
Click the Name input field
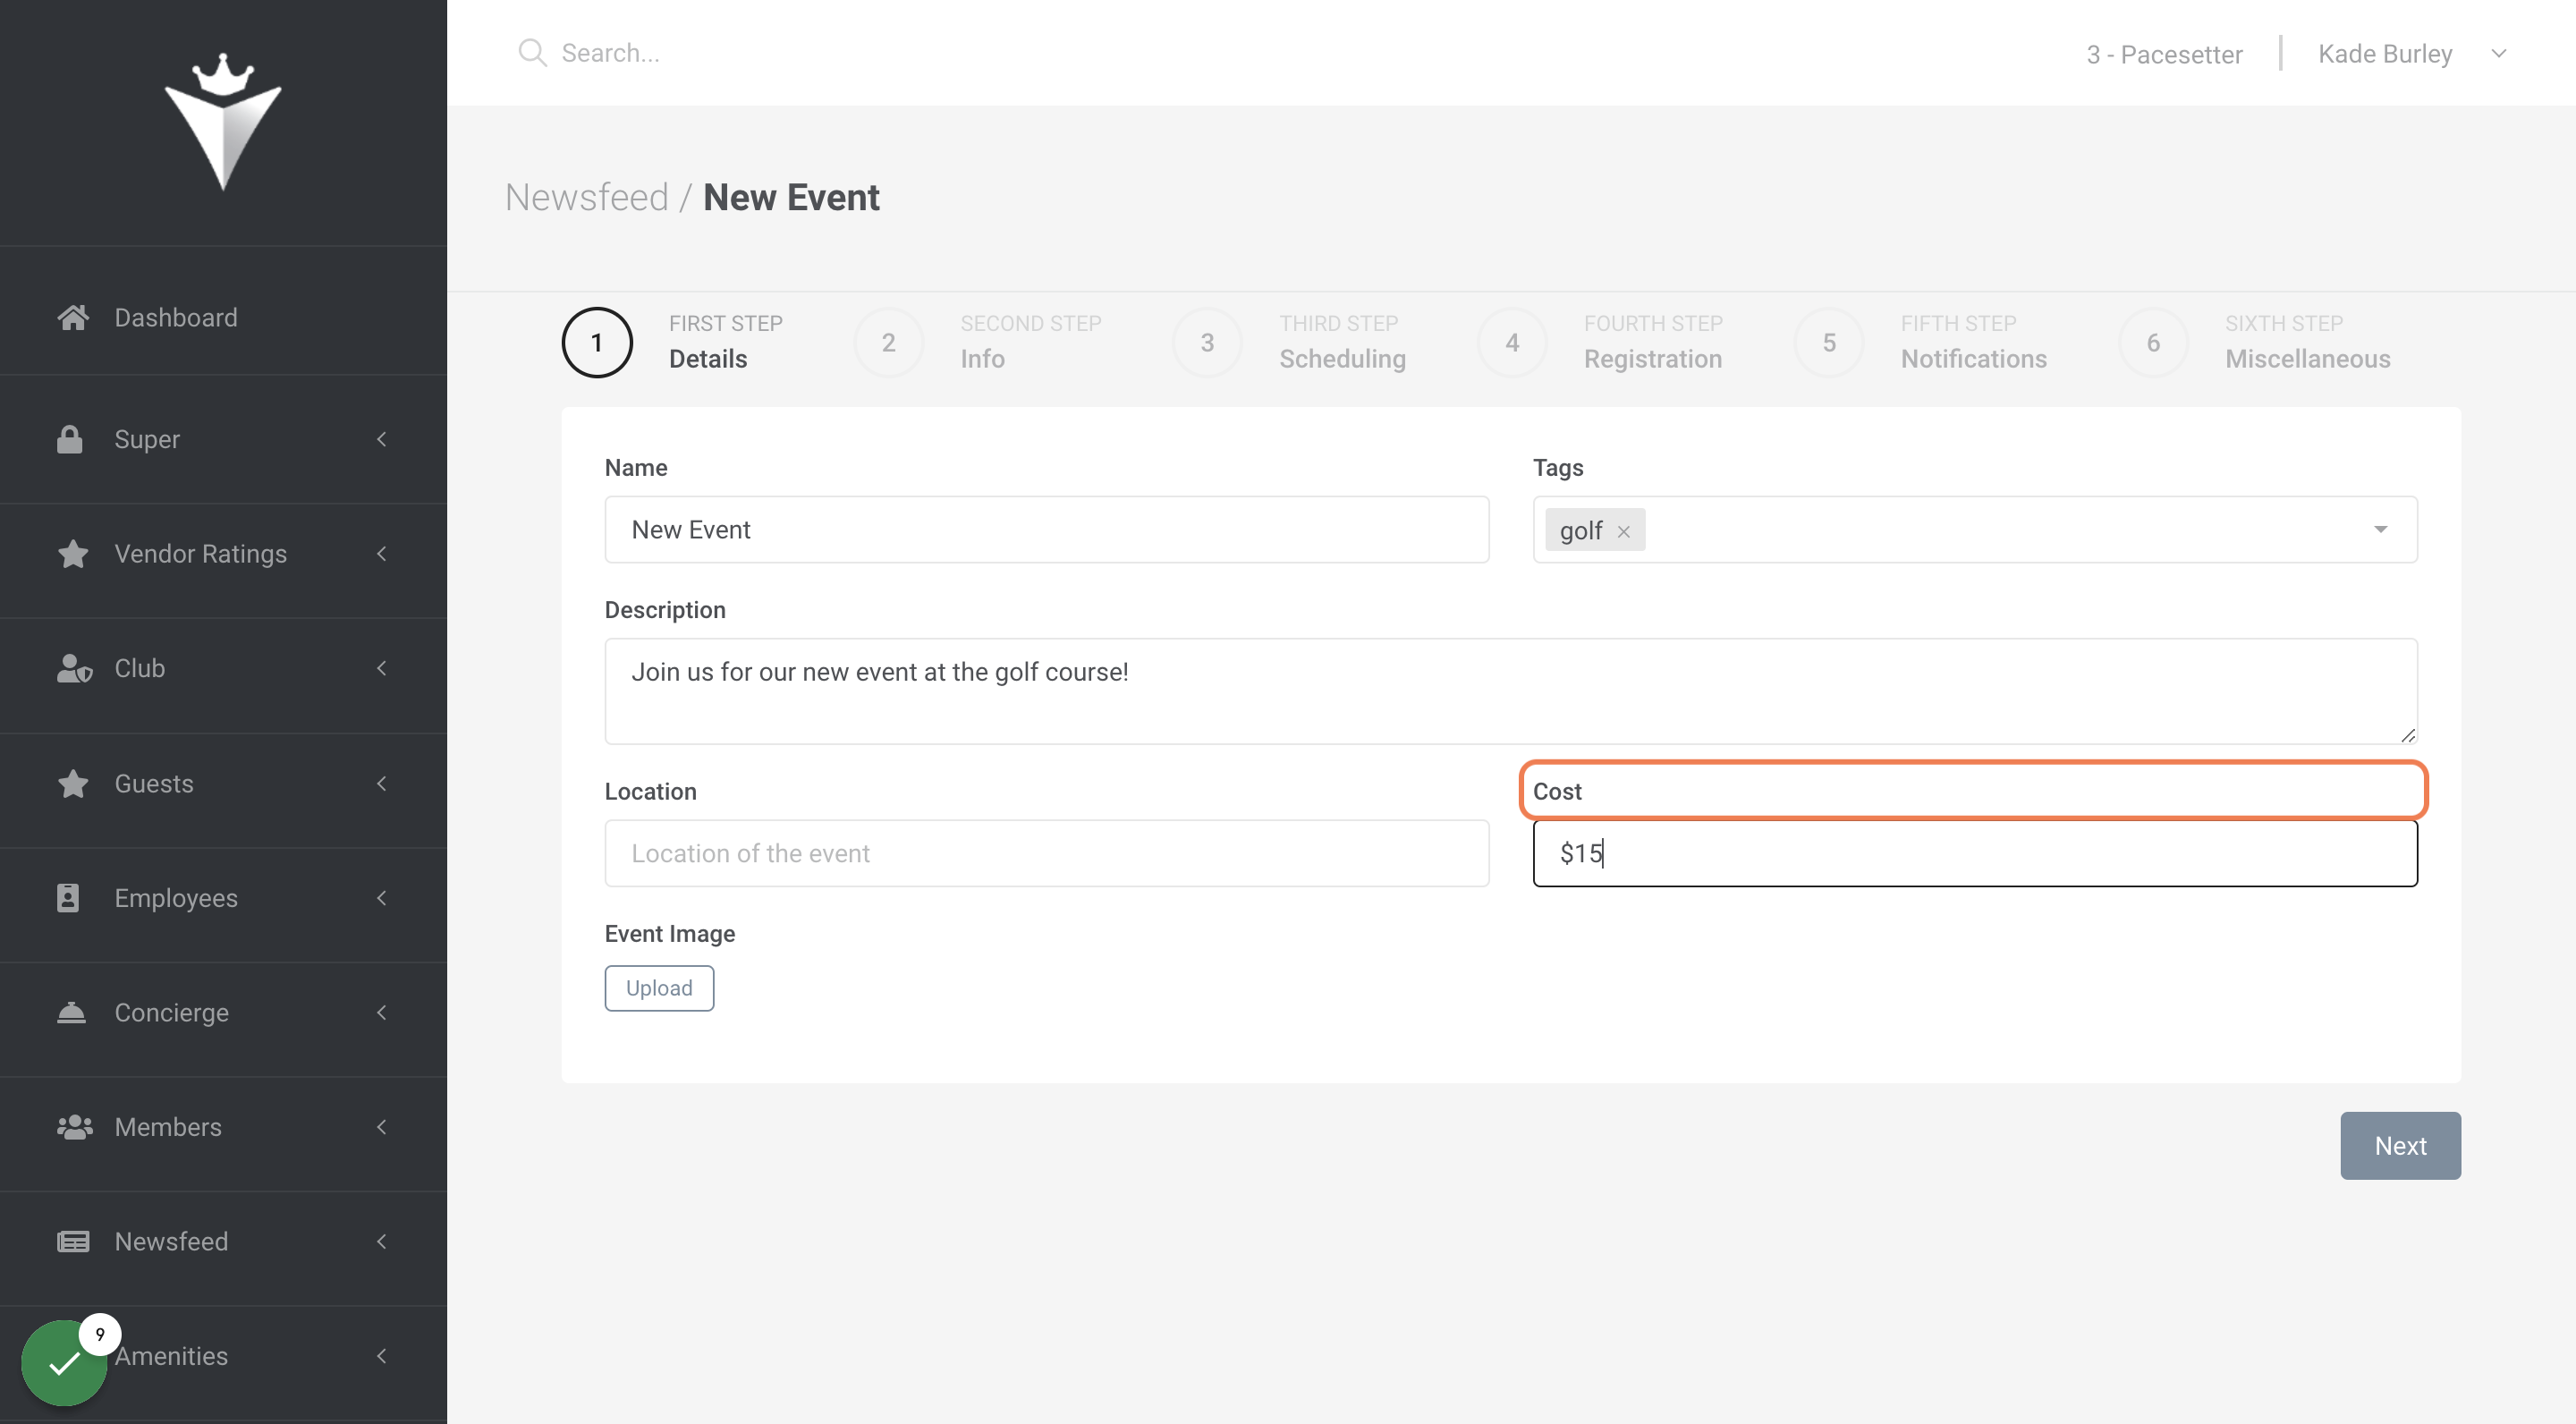coord(1046,529)
